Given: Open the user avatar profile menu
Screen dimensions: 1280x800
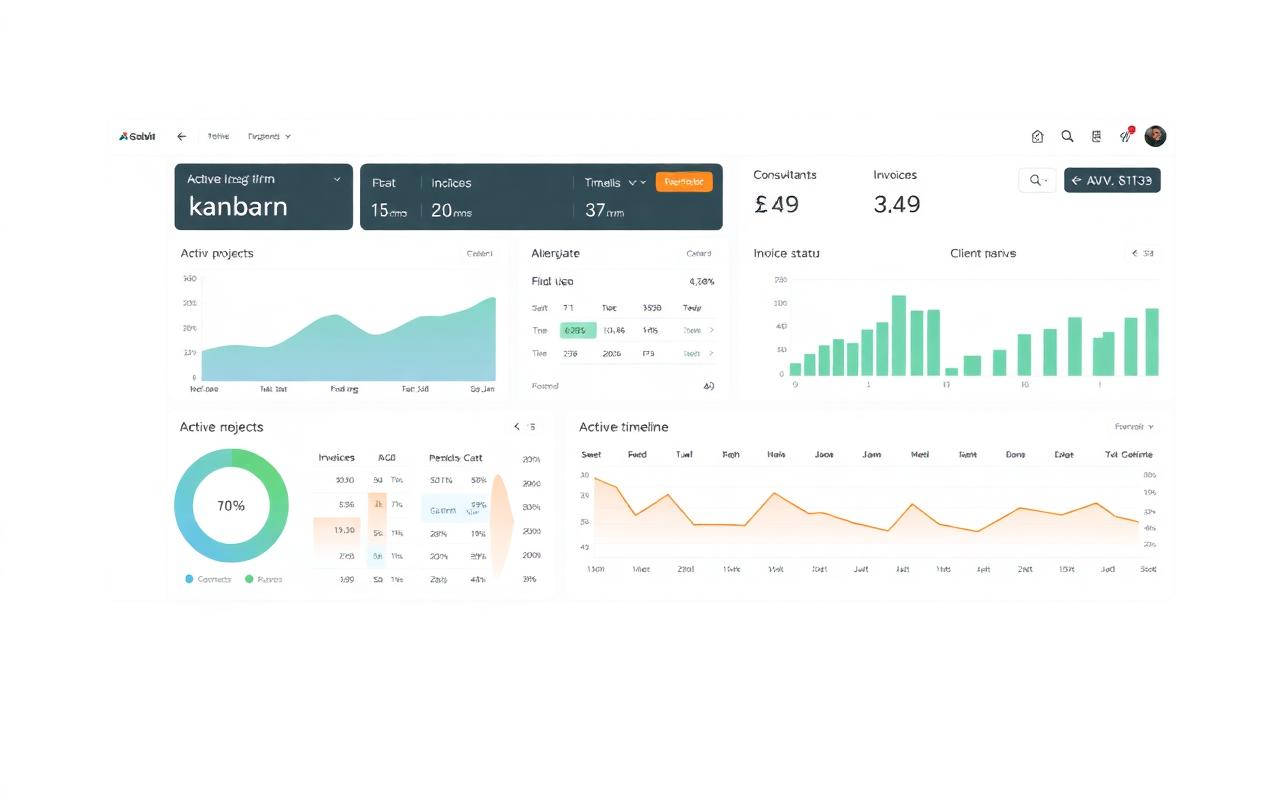Looking at the screenshot, I should coord(1155,136).
